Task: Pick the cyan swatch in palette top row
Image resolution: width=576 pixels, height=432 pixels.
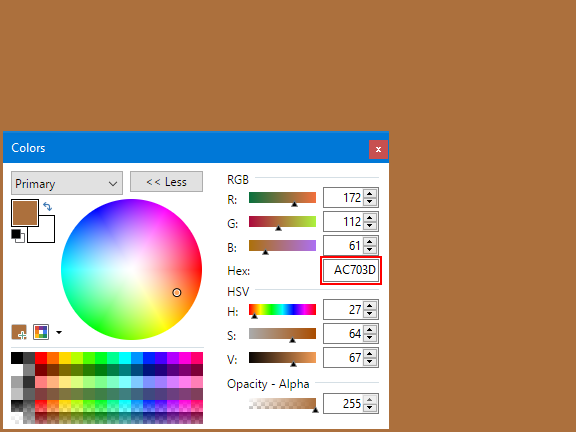Action: (x=125, y=358)
